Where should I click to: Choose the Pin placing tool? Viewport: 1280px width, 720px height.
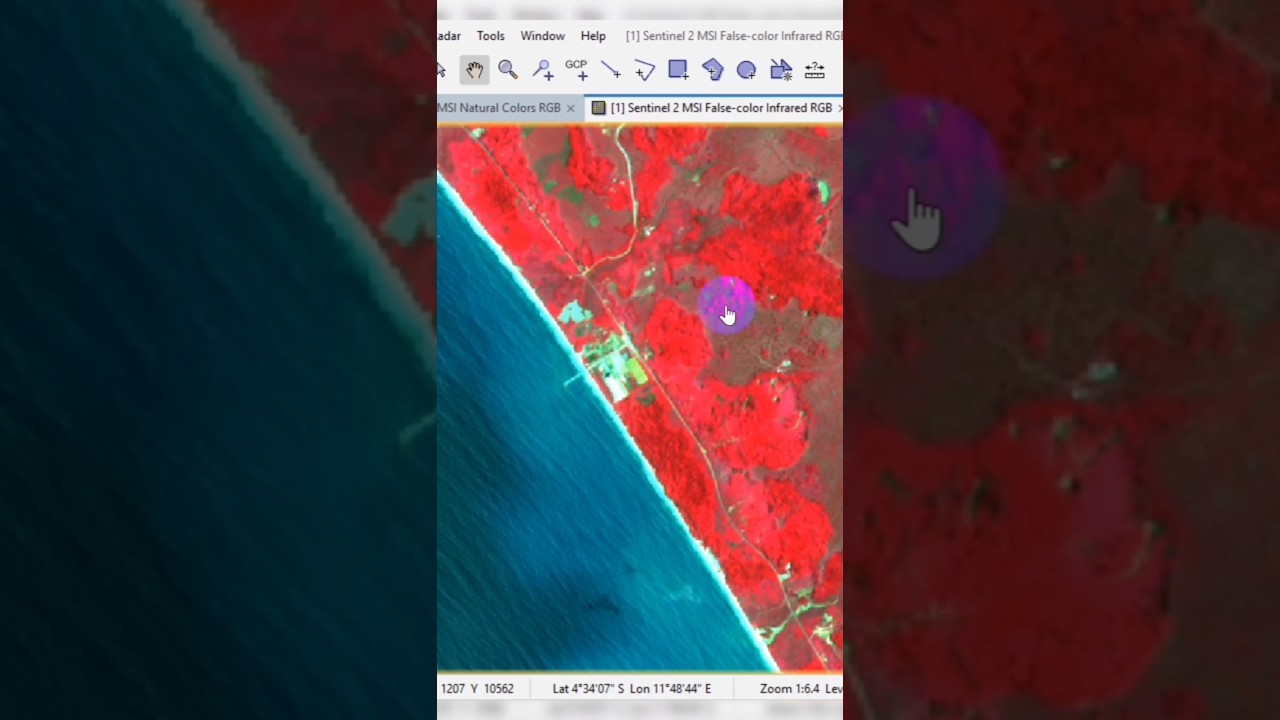pos(542,70)
